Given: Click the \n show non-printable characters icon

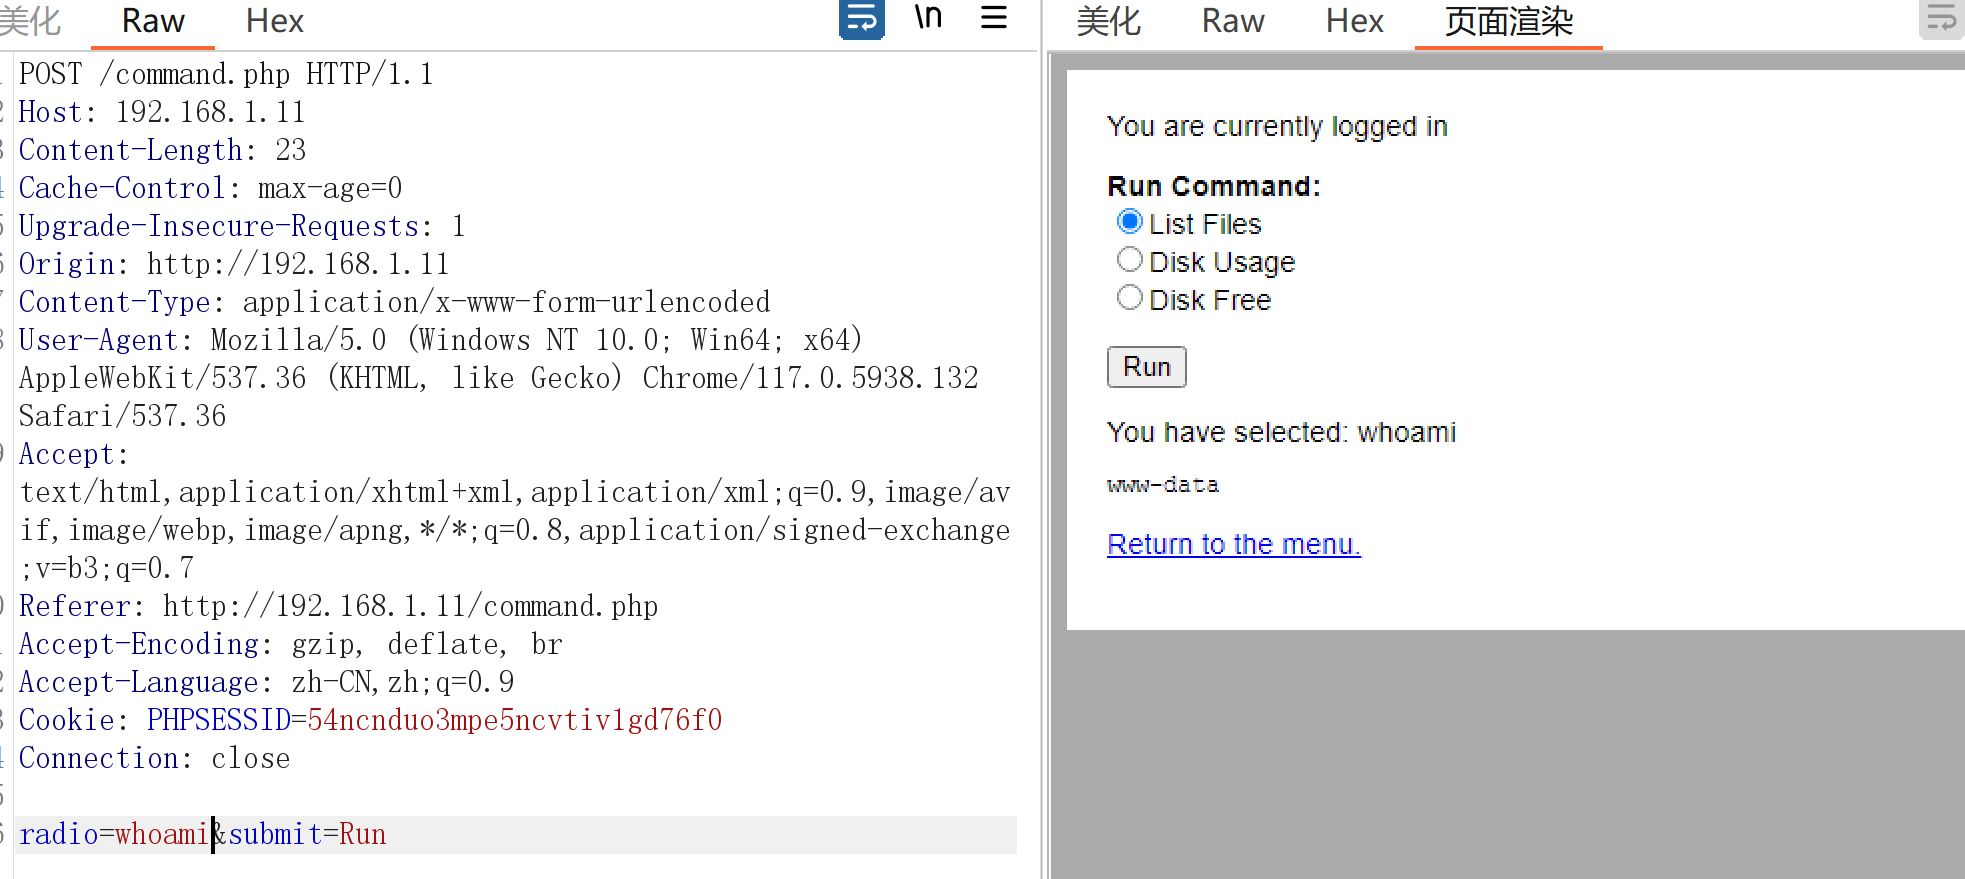Looking at the screenshot, I should click(928, 18).
